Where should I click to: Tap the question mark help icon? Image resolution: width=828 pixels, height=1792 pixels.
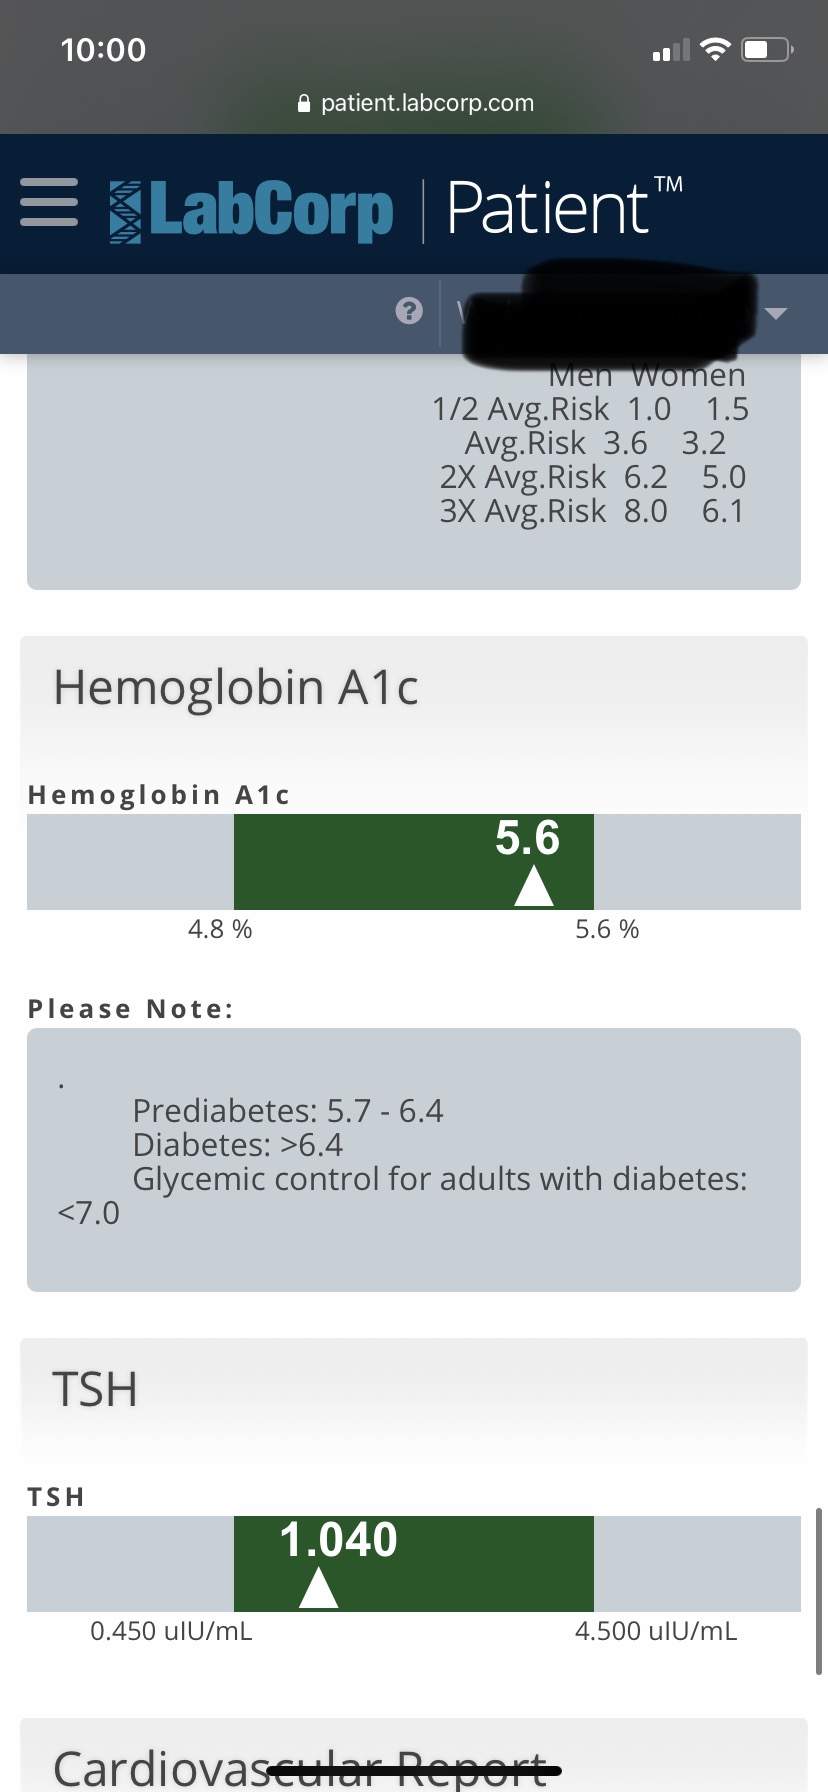[x=409, y=311]
